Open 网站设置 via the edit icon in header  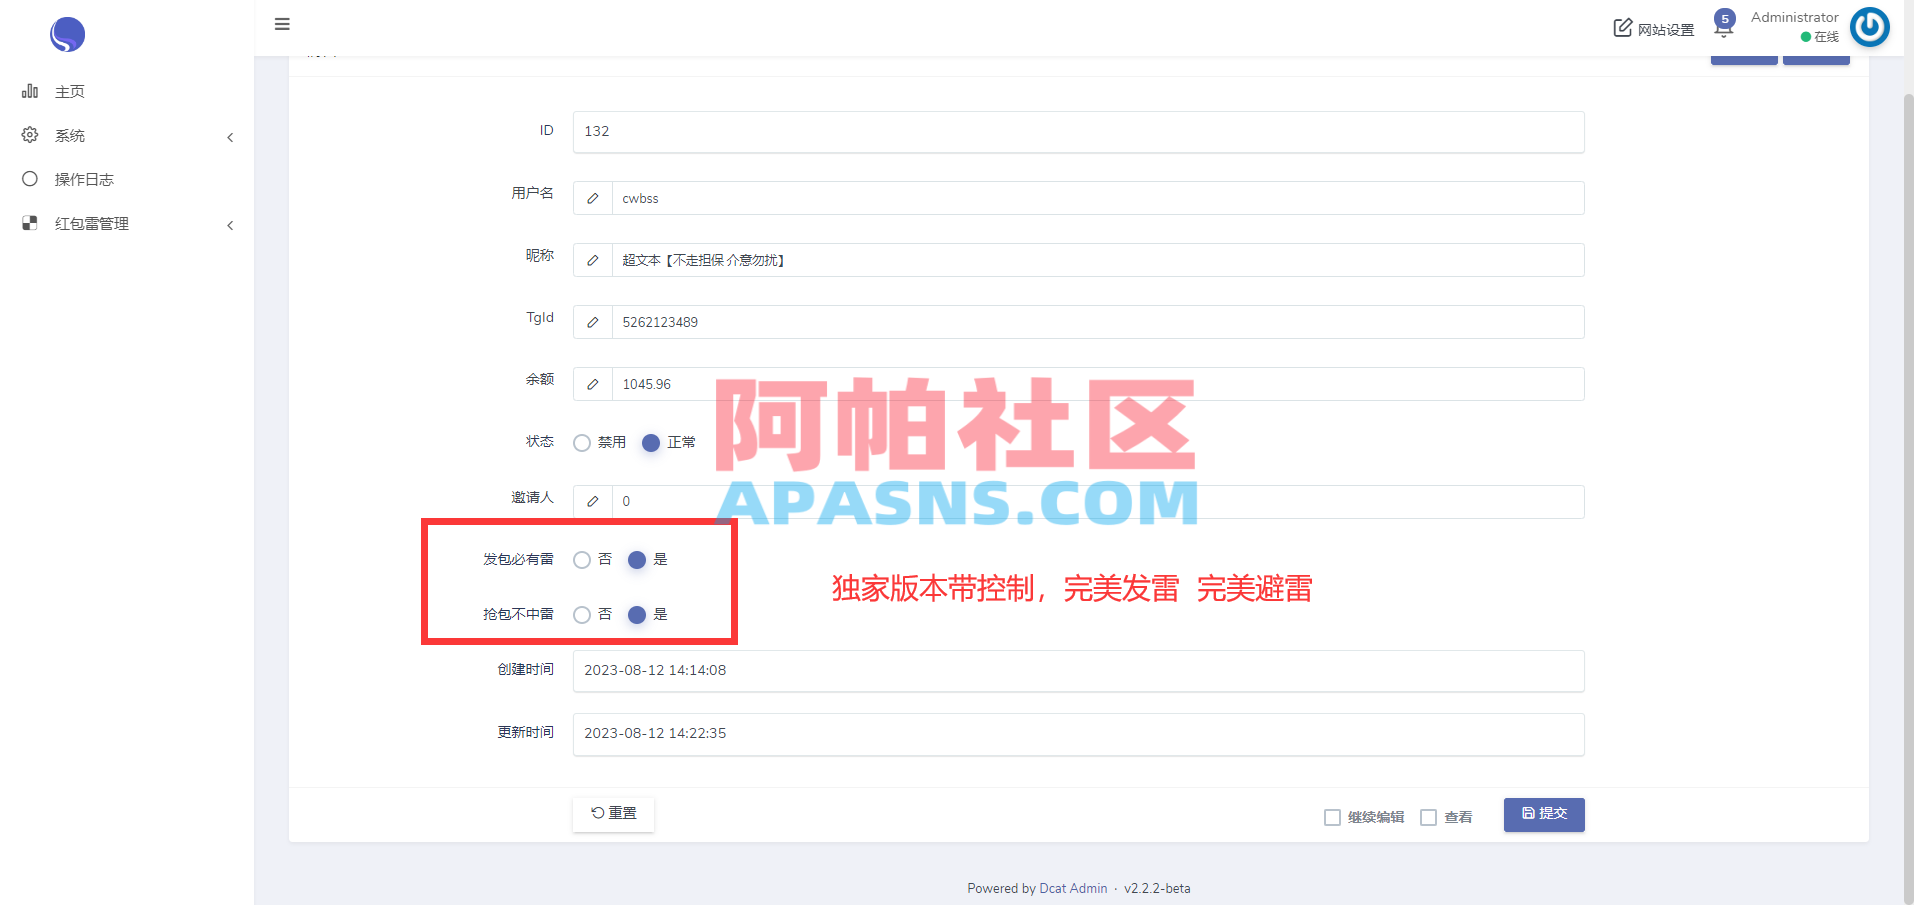[x=1653, y=28]
